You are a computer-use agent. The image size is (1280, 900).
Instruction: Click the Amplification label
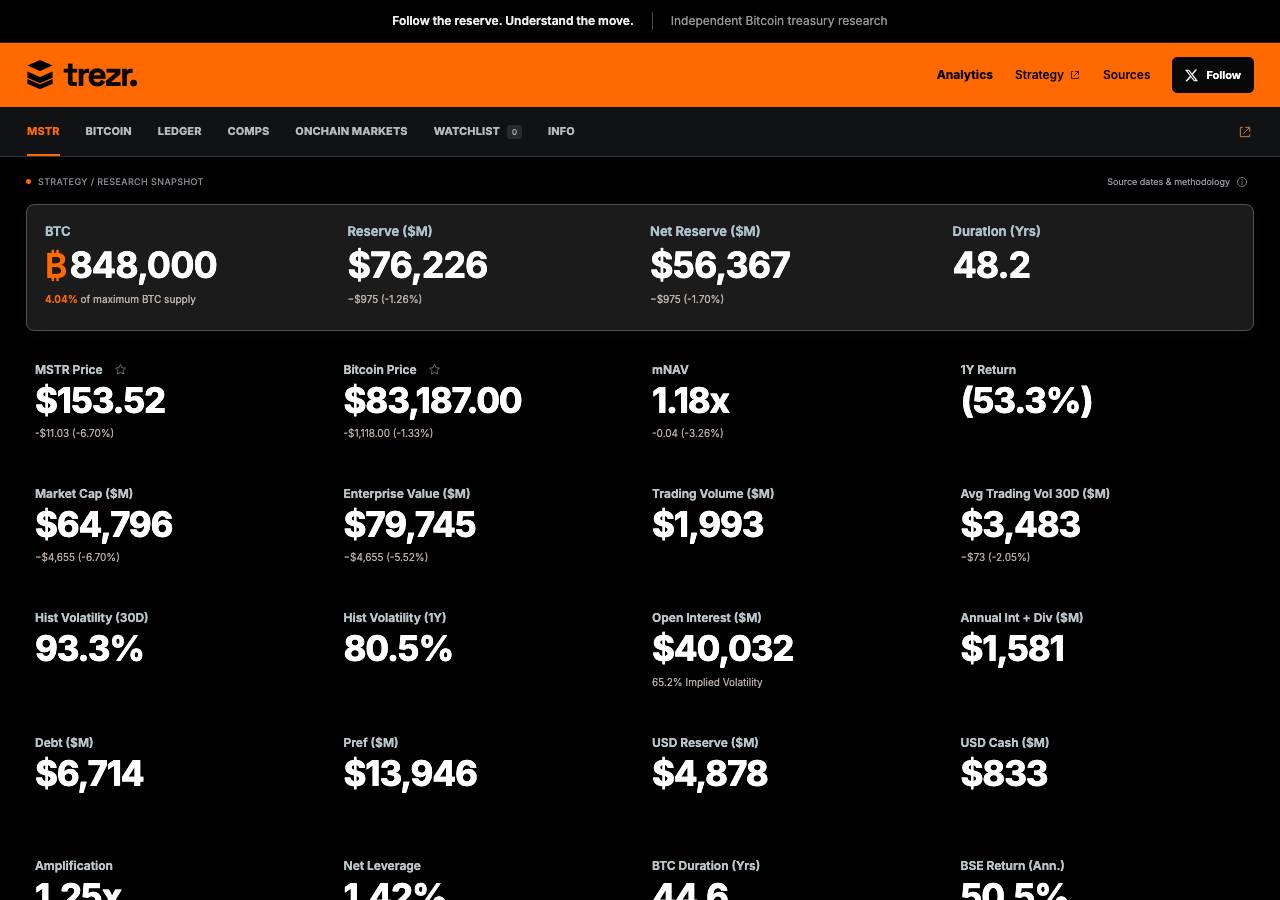pyautogui.click(x=74, y=866)
